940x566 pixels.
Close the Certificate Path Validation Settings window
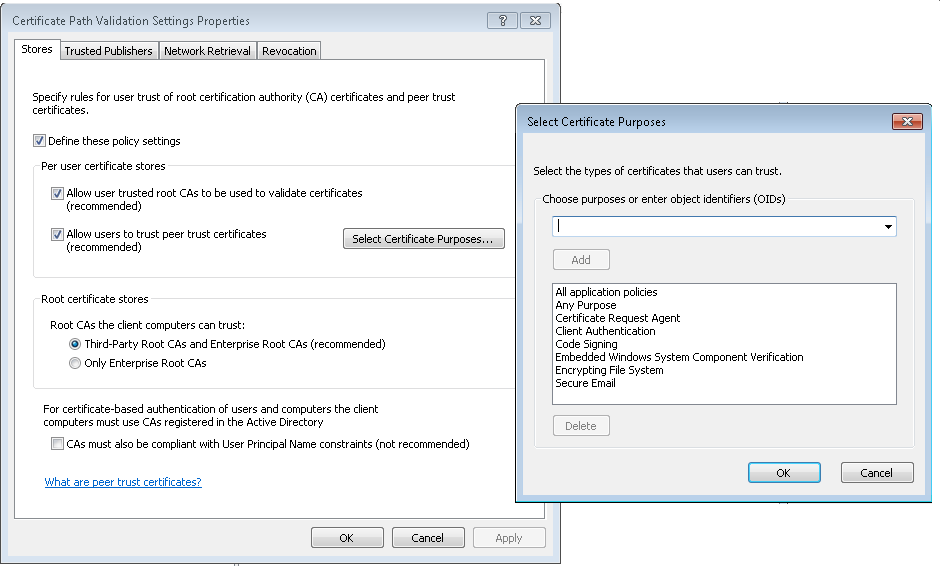click(x=535, y=20)
